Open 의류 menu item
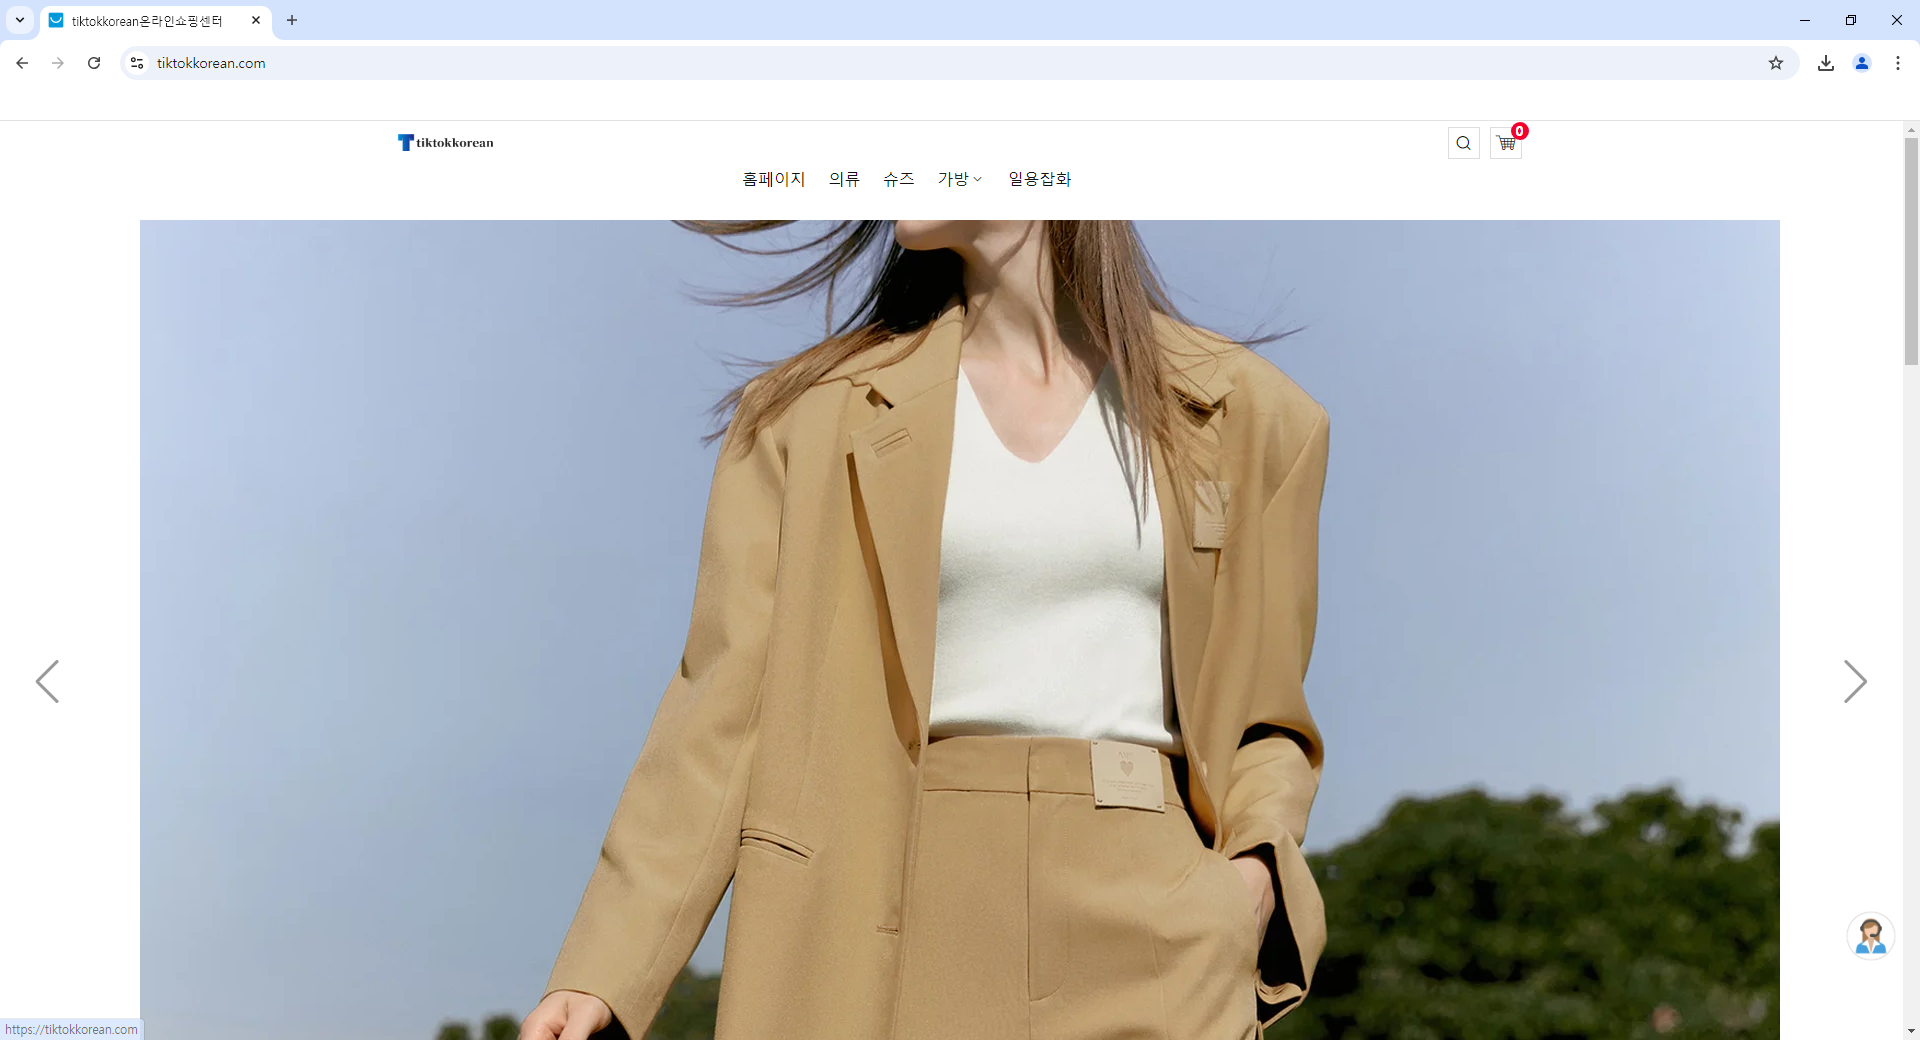This screenshot has width=1920, height=1040. click(x=844, y=179)
